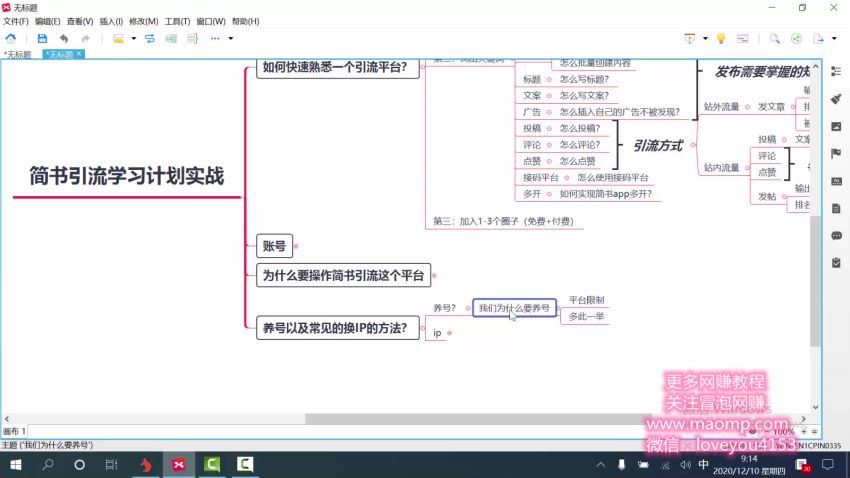Open the search magnifier tool
Screen dimensions: 850x478
[775, 38]
